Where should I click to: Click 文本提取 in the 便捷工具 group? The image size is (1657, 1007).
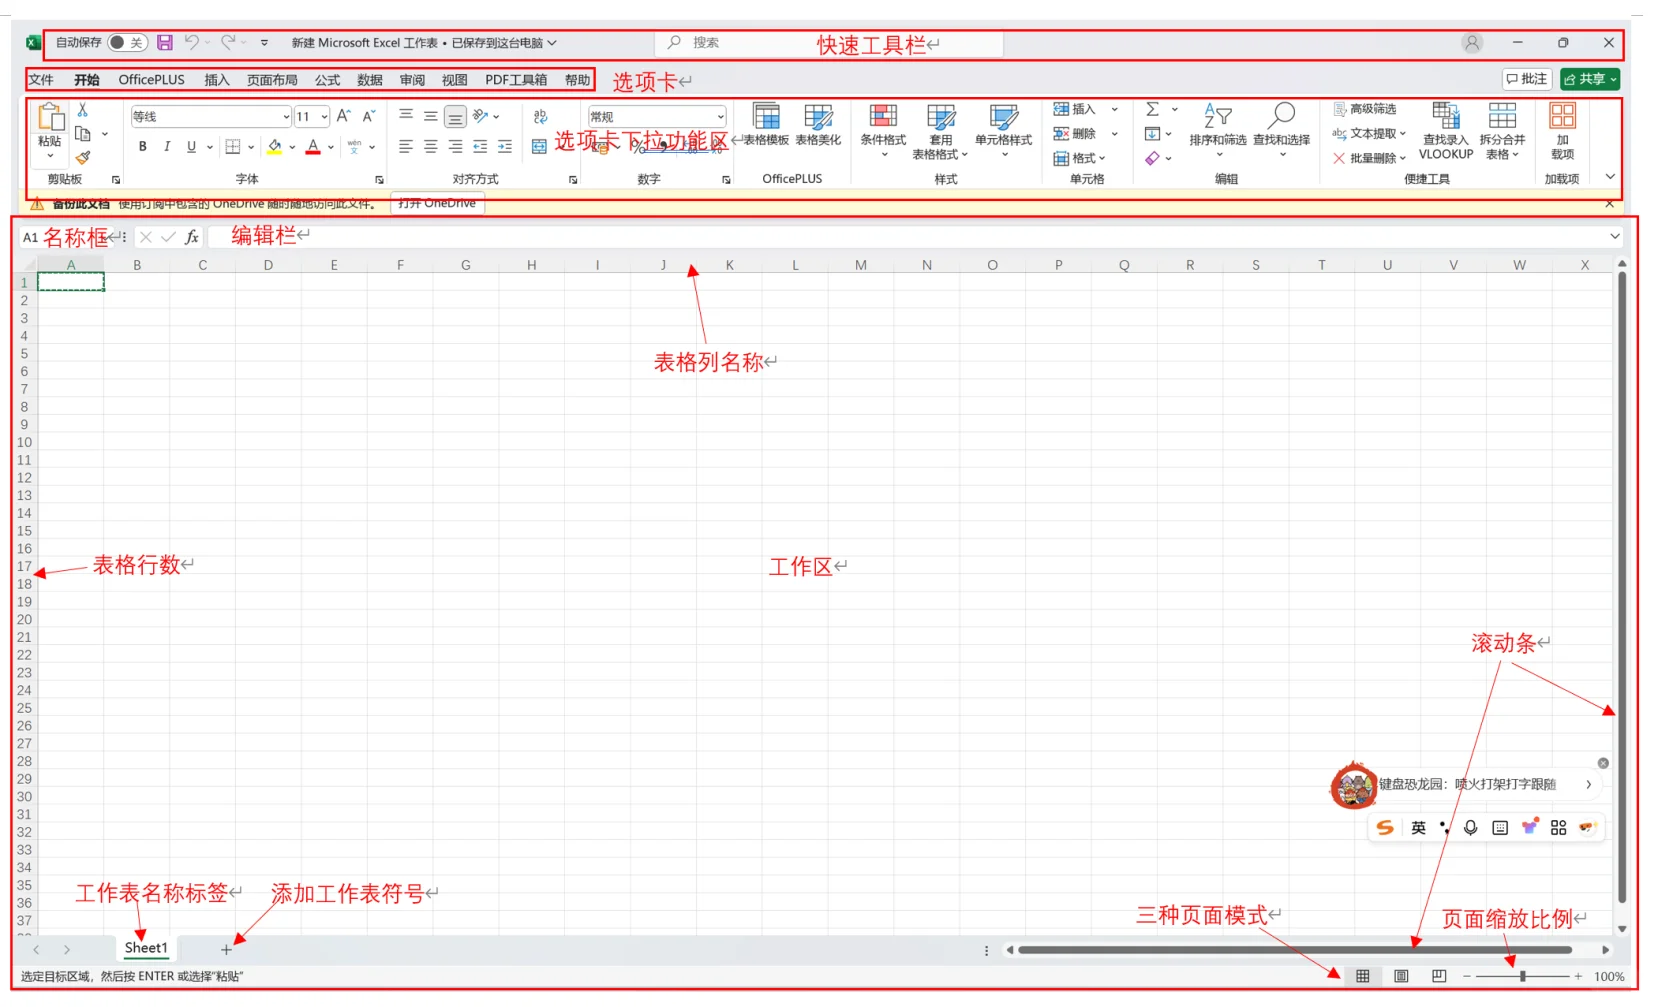click(1369, 133)
